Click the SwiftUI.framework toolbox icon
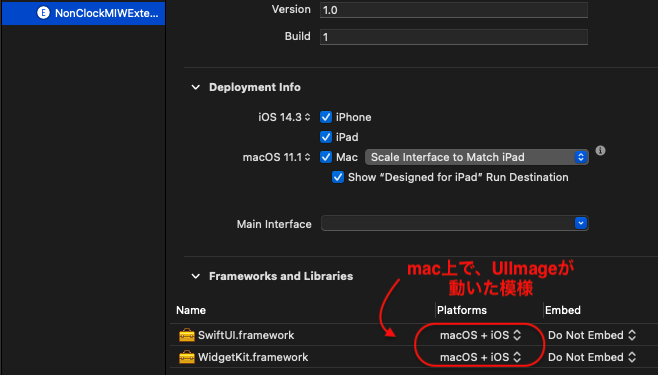Image resolution: width=658 pixels, height=375 pixels. click(x=187, y=336)
